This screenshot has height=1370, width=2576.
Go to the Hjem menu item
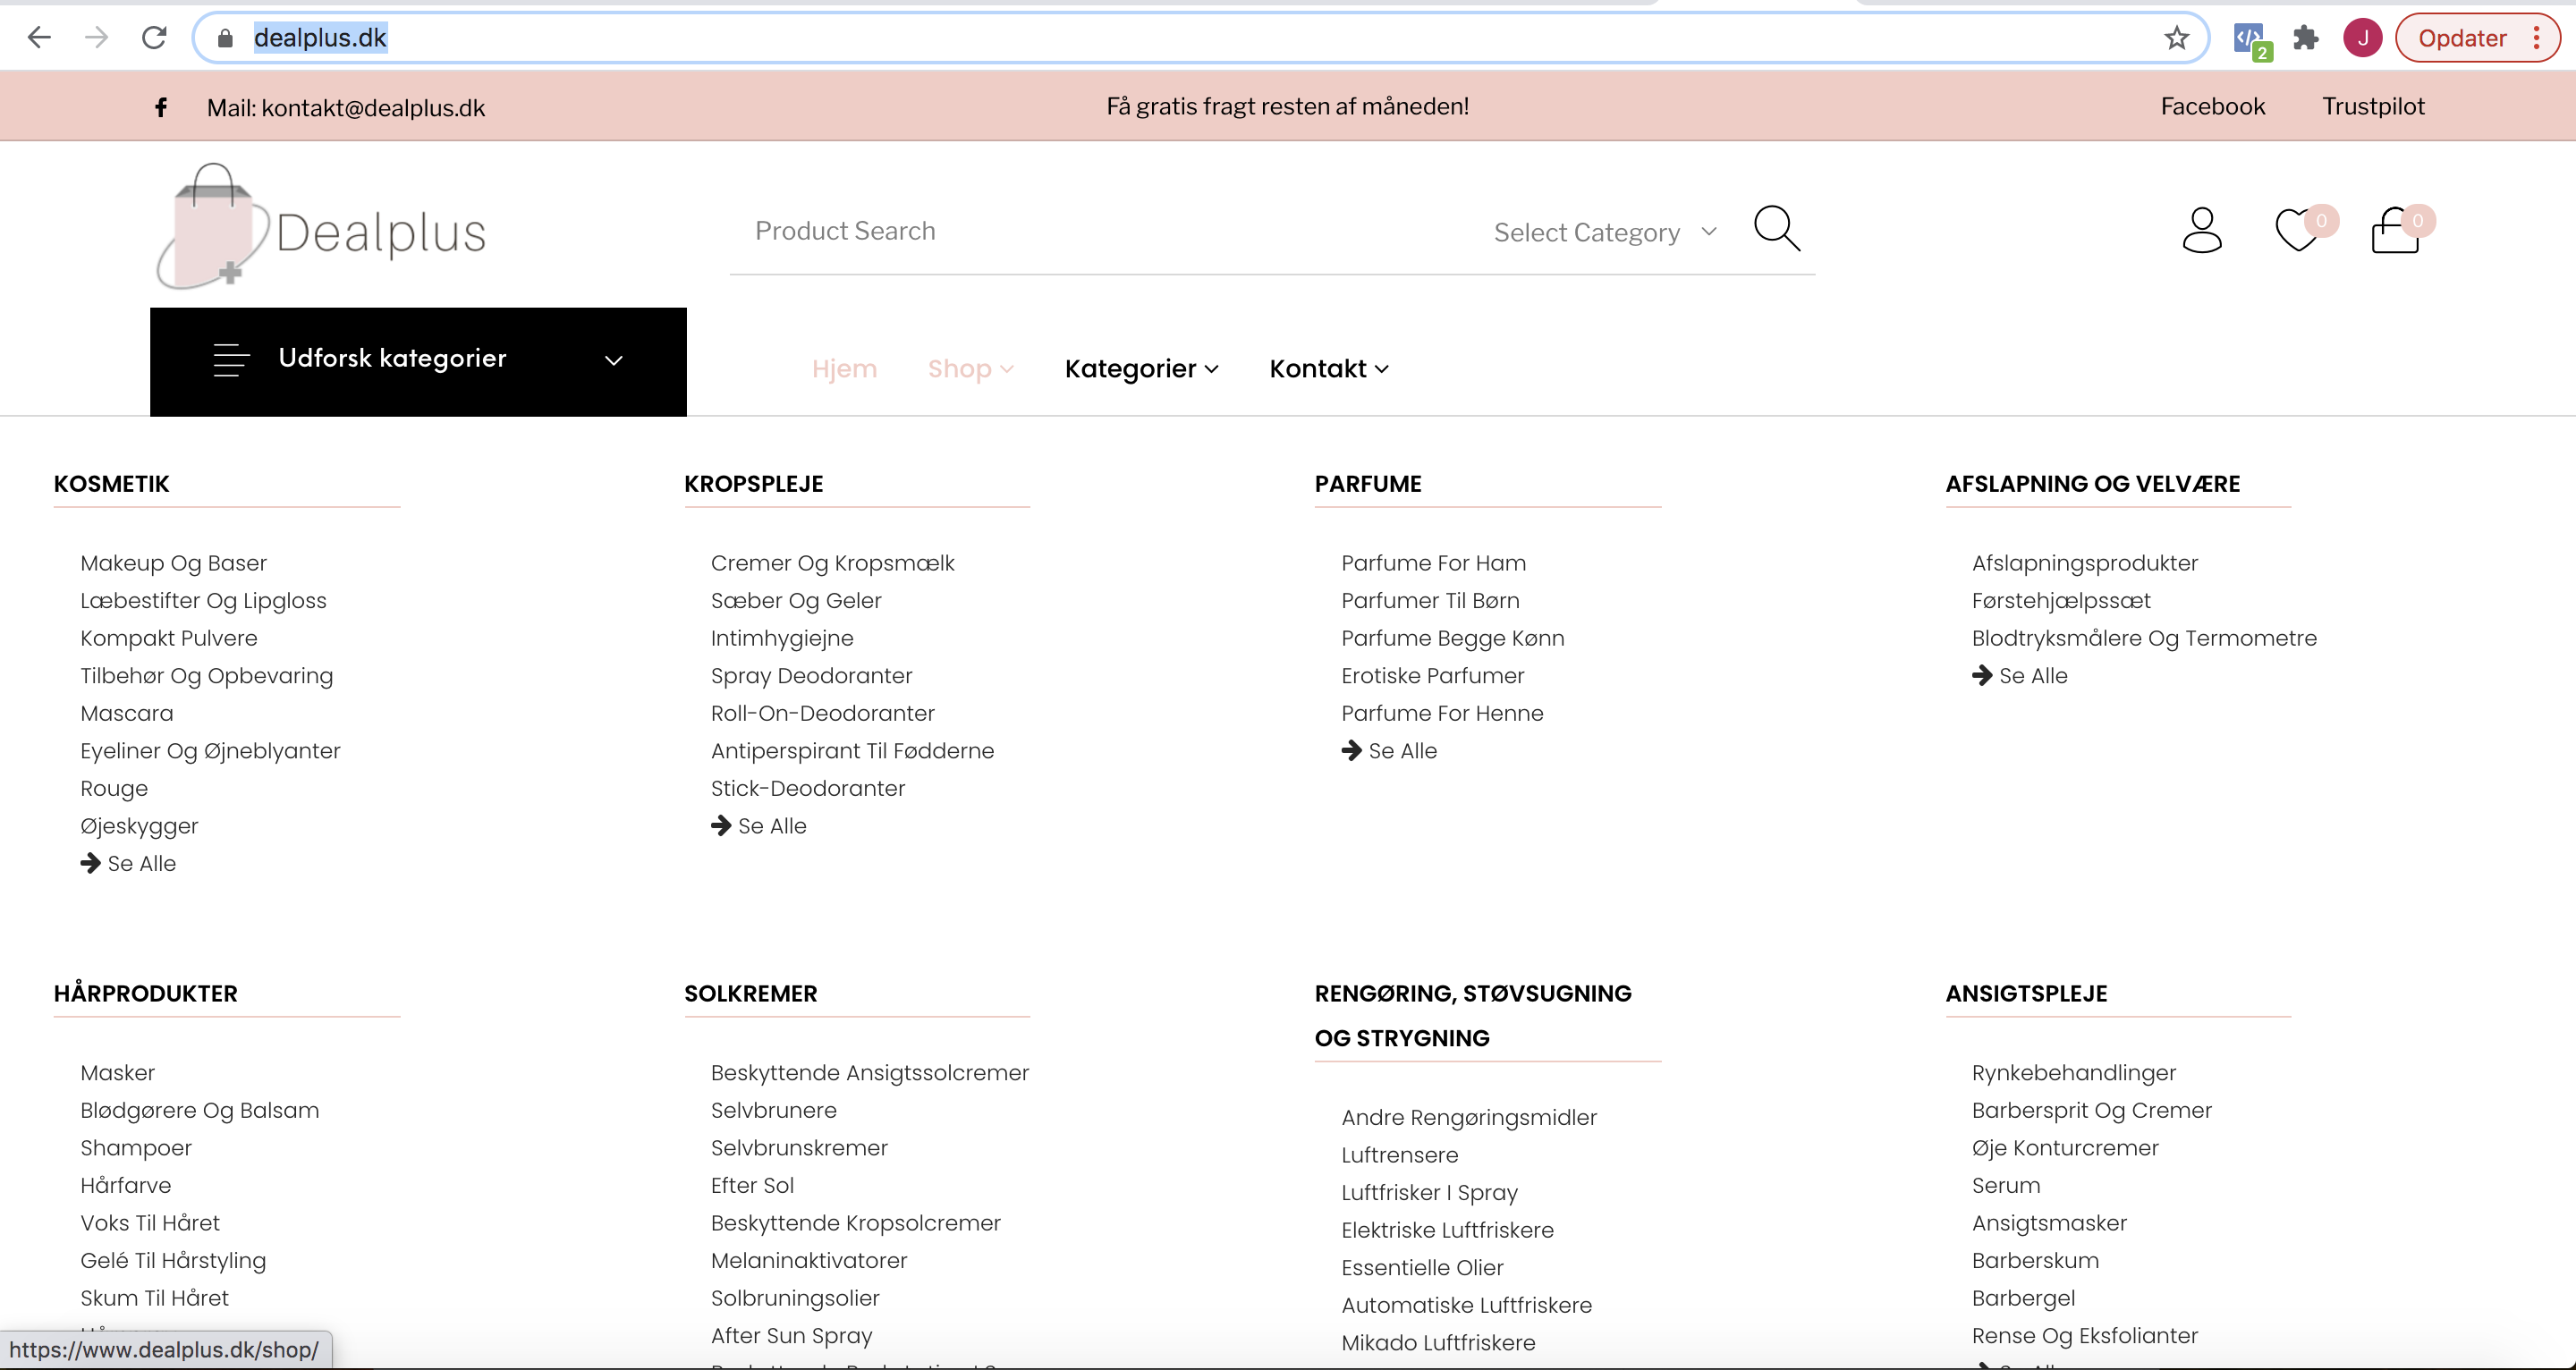click(844, 369)
